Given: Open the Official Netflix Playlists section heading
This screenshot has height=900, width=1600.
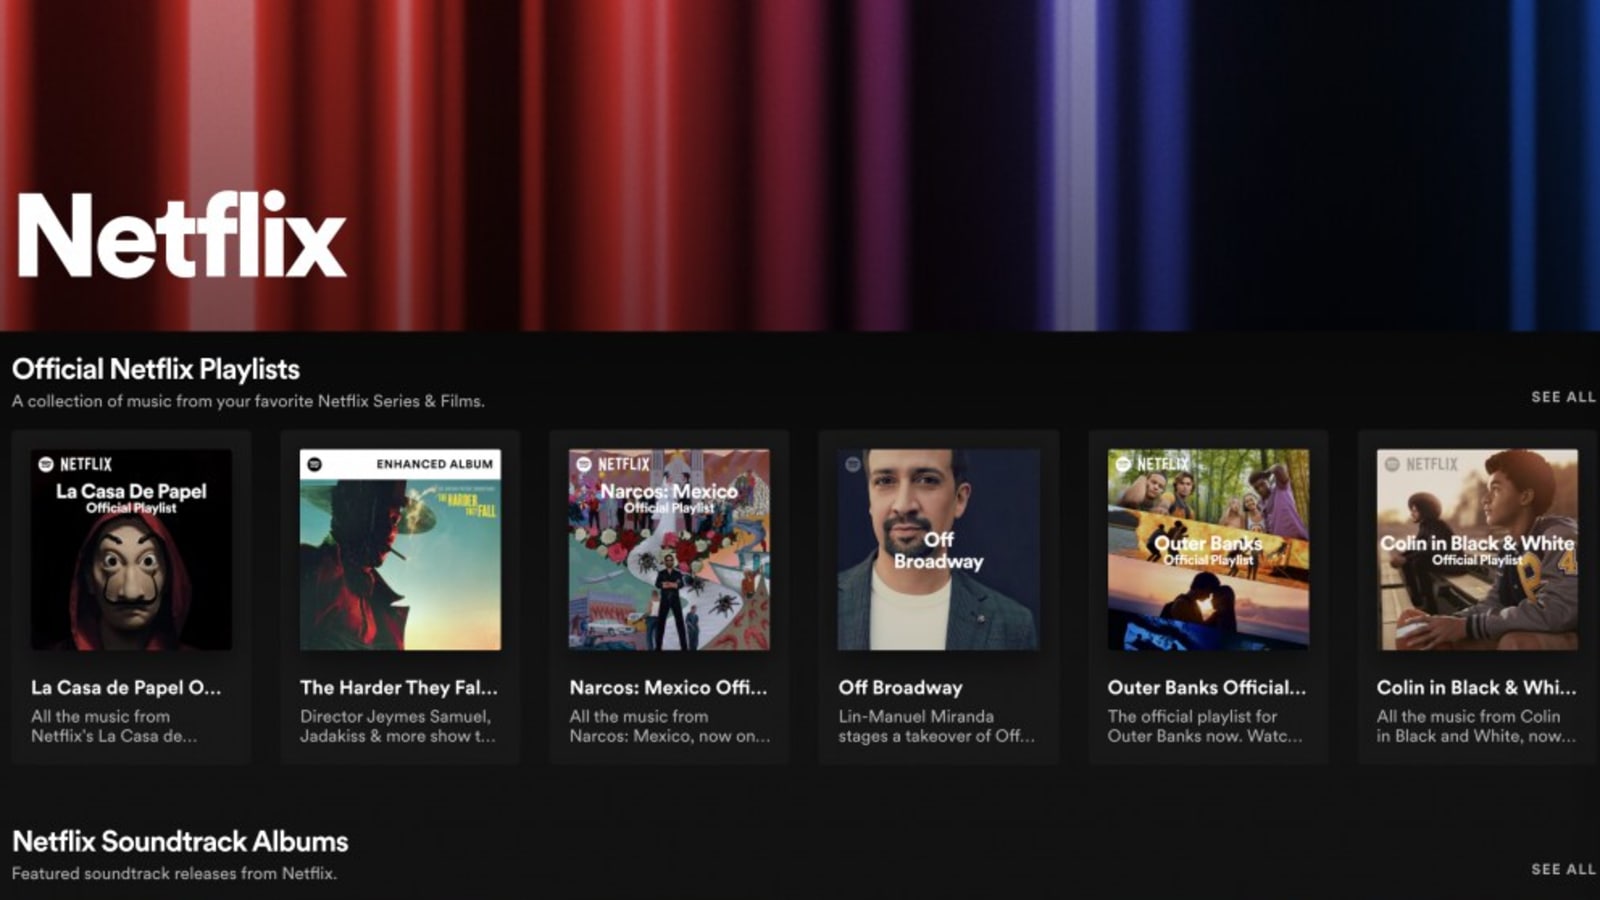Looking at the screenshot, I should (156, 369).
